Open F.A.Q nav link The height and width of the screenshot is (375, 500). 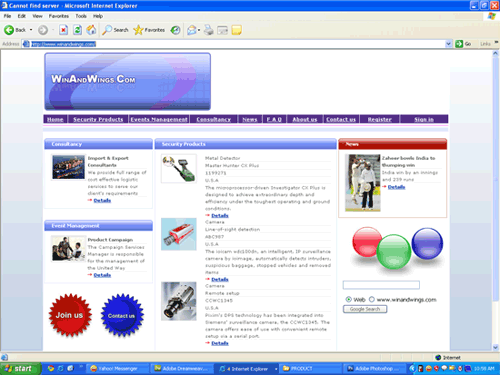(274, 119)
